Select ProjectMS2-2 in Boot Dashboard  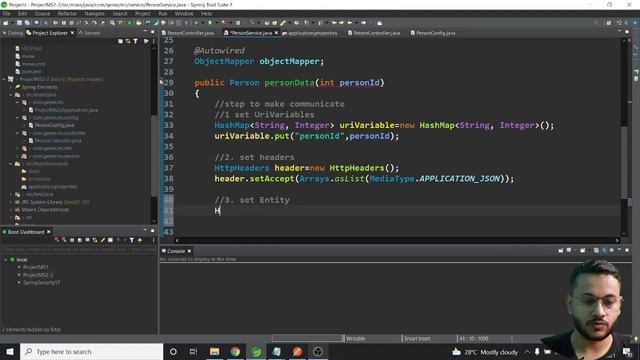38,275
